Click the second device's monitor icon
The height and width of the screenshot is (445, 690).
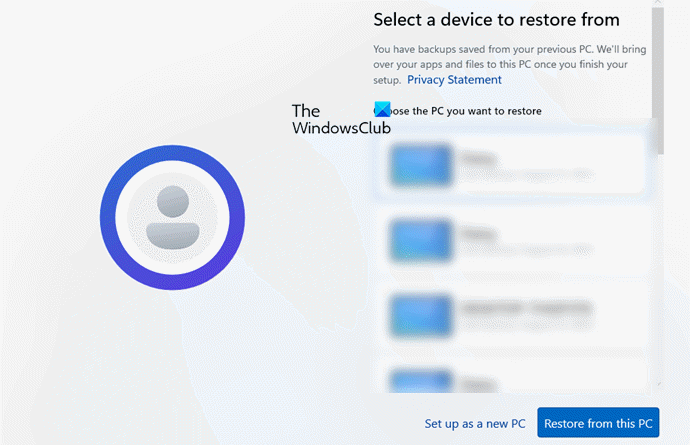[421, 240]
